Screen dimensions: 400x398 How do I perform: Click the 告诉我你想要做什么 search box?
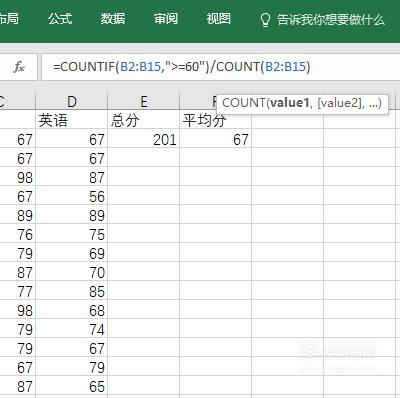[331, 20]
